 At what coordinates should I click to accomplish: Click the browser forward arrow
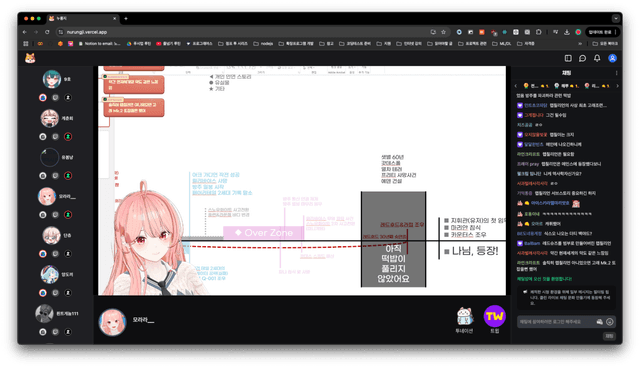click(36, 32)
